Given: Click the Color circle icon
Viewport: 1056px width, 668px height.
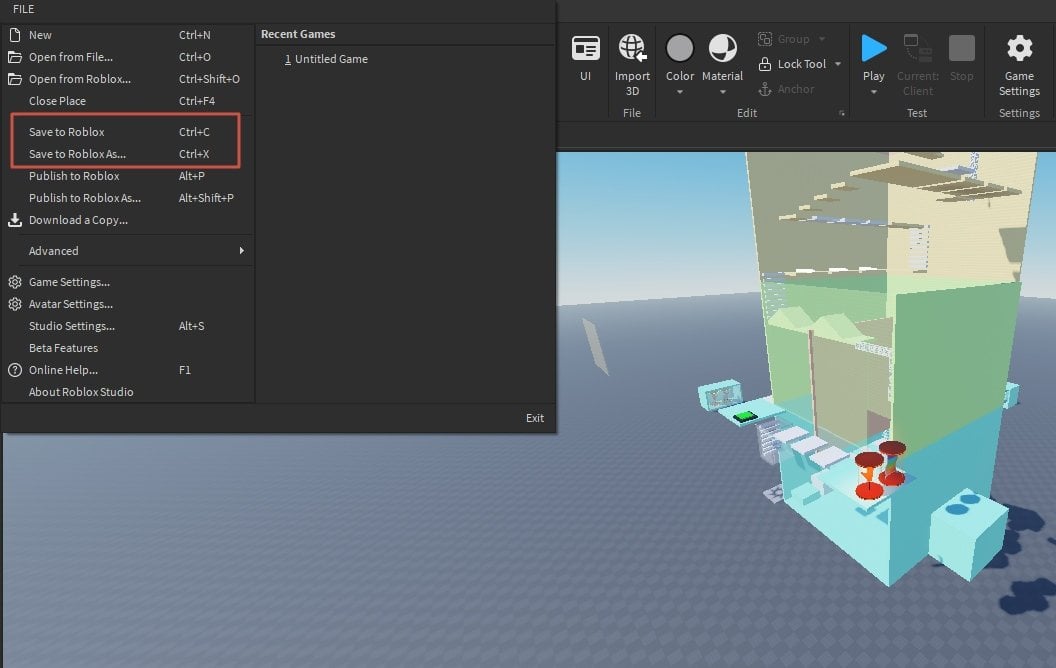Looking at the screenshot, I should click(x=680, y=48).
